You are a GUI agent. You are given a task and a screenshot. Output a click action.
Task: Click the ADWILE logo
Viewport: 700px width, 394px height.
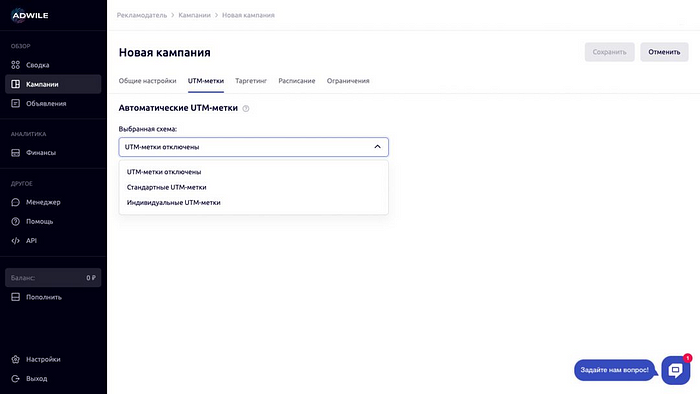coord(29,15)
